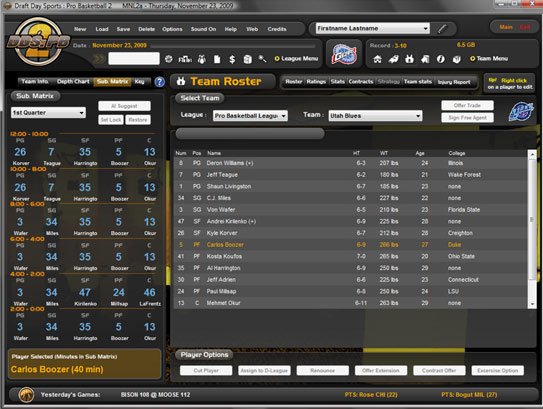
Task: Open the Contracts roster tab
Action: click(360, 82)
